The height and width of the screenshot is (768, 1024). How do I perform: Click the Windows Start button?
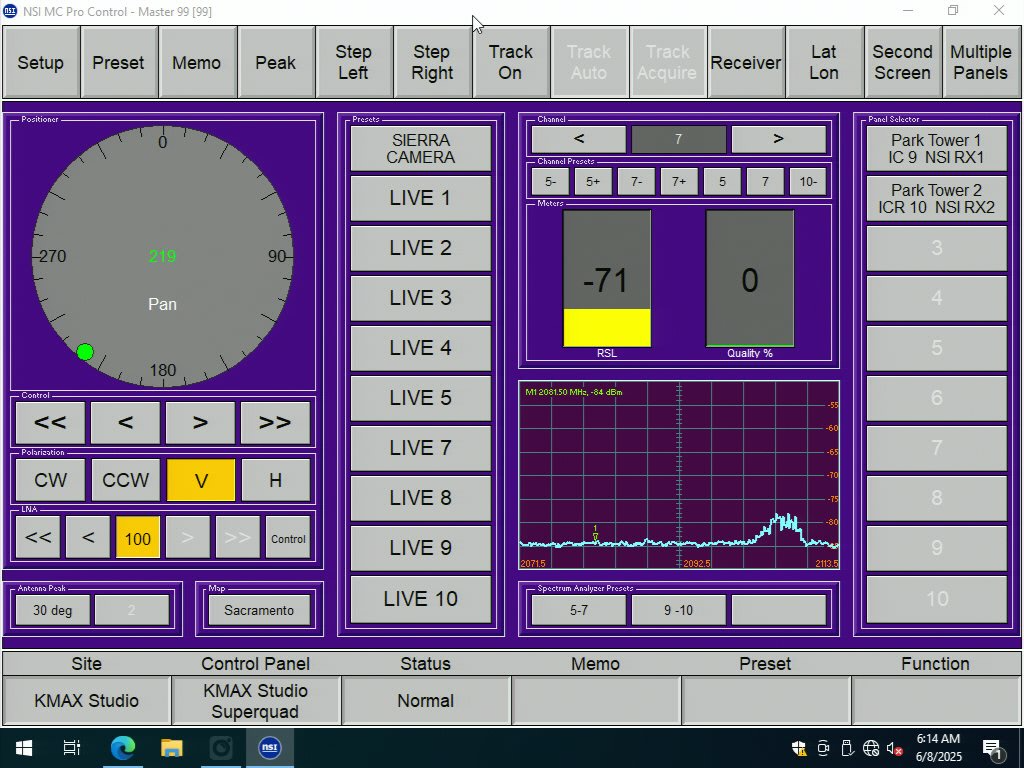coord(23,748)
